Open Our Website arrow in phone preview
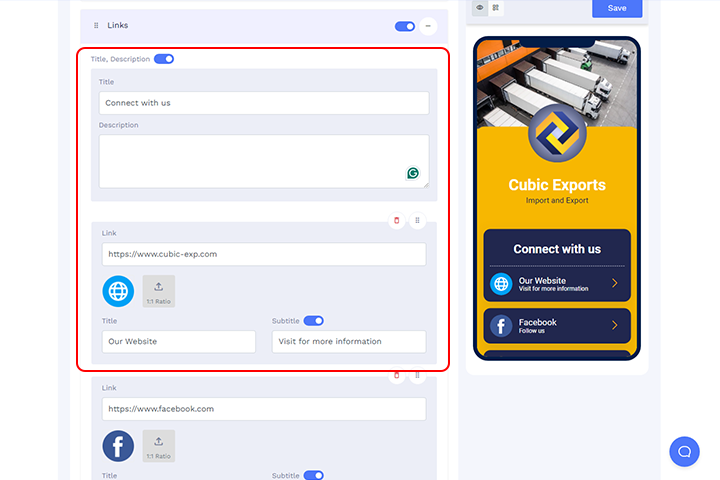 pos(614,283)
